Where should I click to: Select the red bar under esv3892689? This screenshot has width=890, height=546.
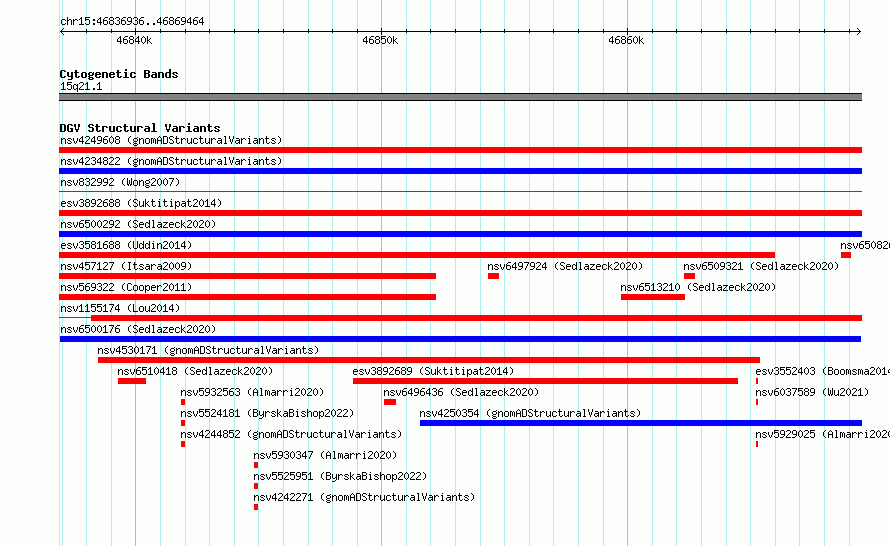(x=545, y=381)
